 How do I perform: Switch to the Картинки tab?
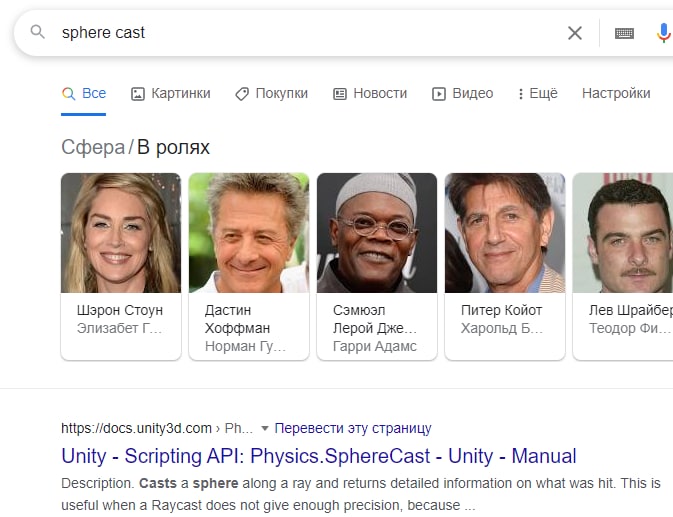[170, 93]
